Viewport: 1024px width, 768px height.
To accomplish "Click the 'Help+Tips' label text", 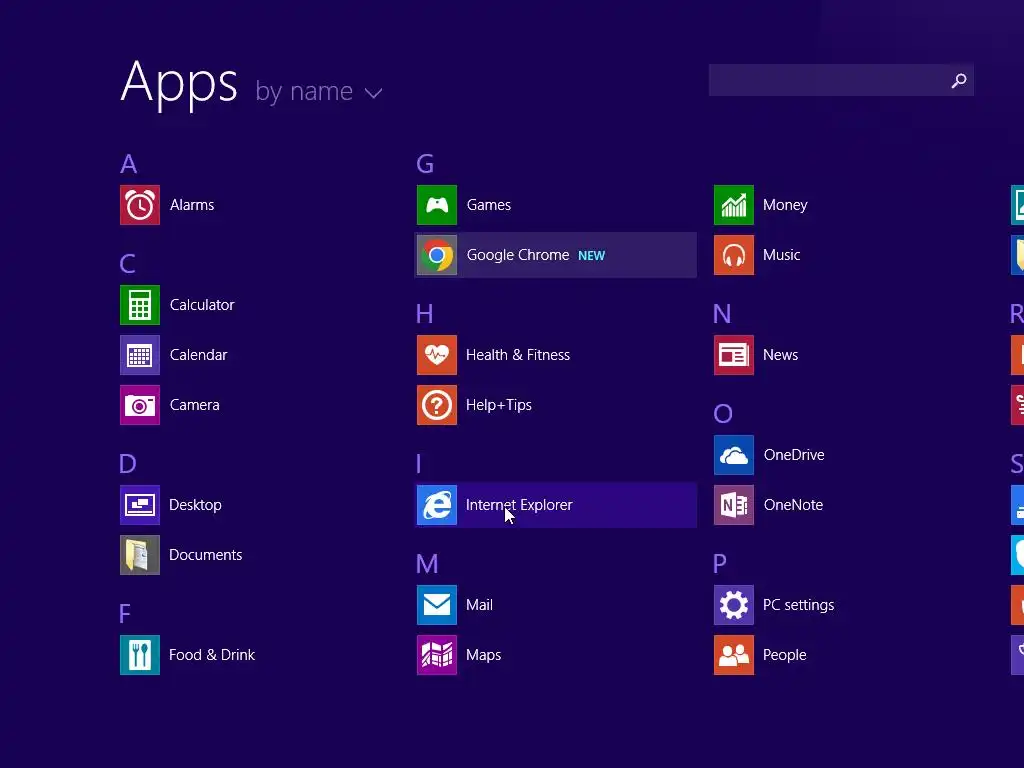I will [x=498, y=405].
